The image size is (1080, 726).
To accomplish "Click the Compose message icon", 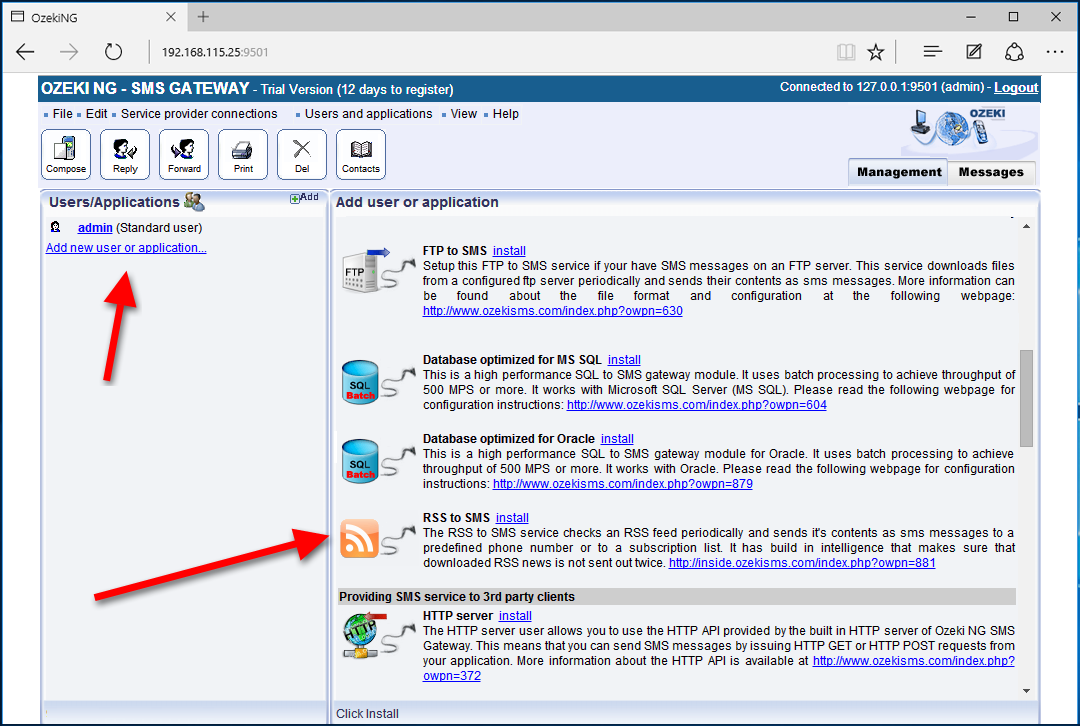I will click(x=66, y=154).
